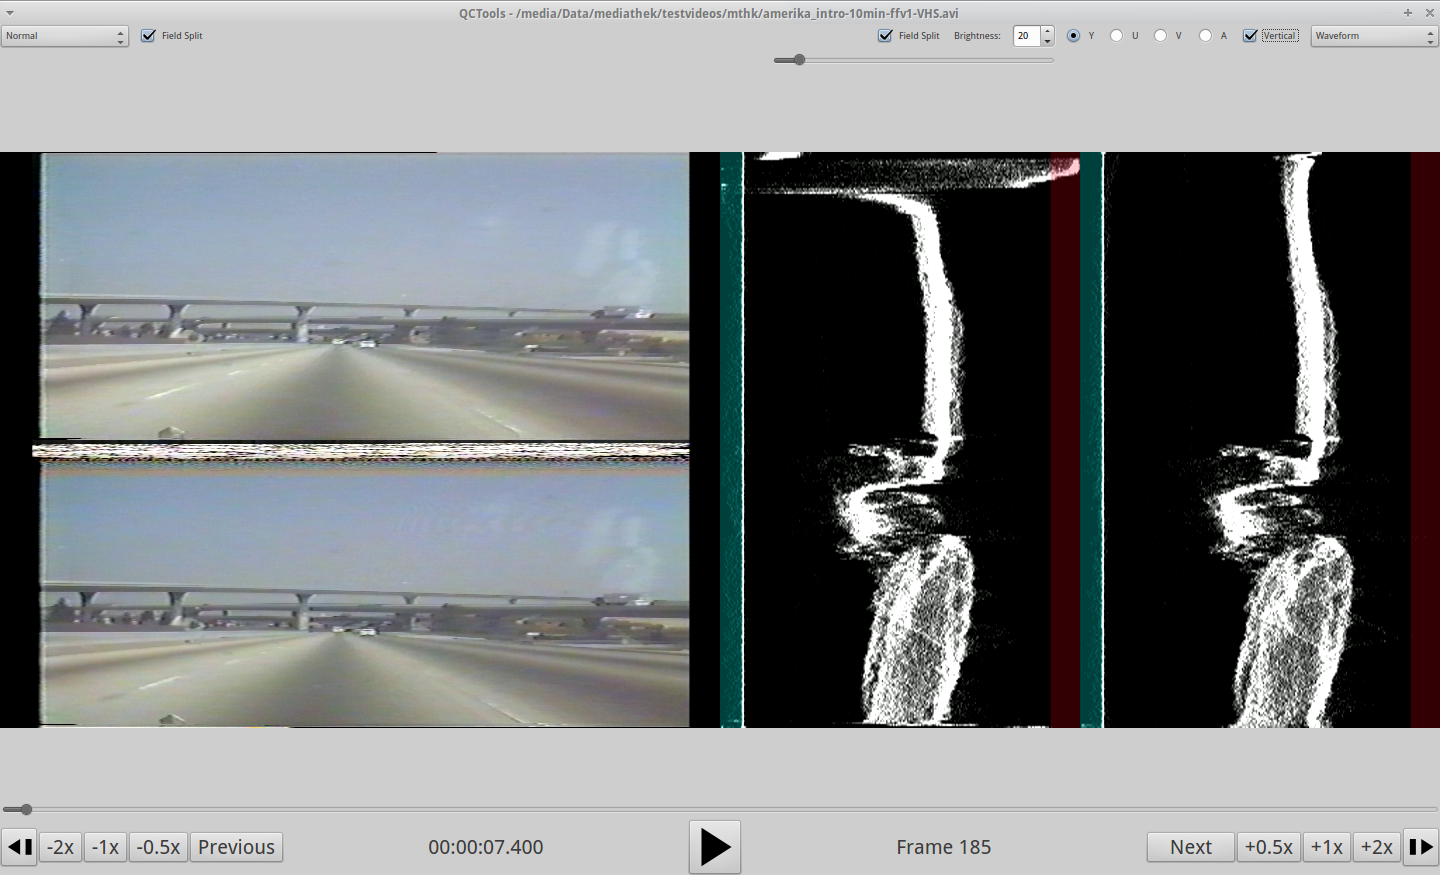Decrease the Brightness value with the down arrow
The height and width of the screenshot is (875, 1440).
[x=1047, y=41]
